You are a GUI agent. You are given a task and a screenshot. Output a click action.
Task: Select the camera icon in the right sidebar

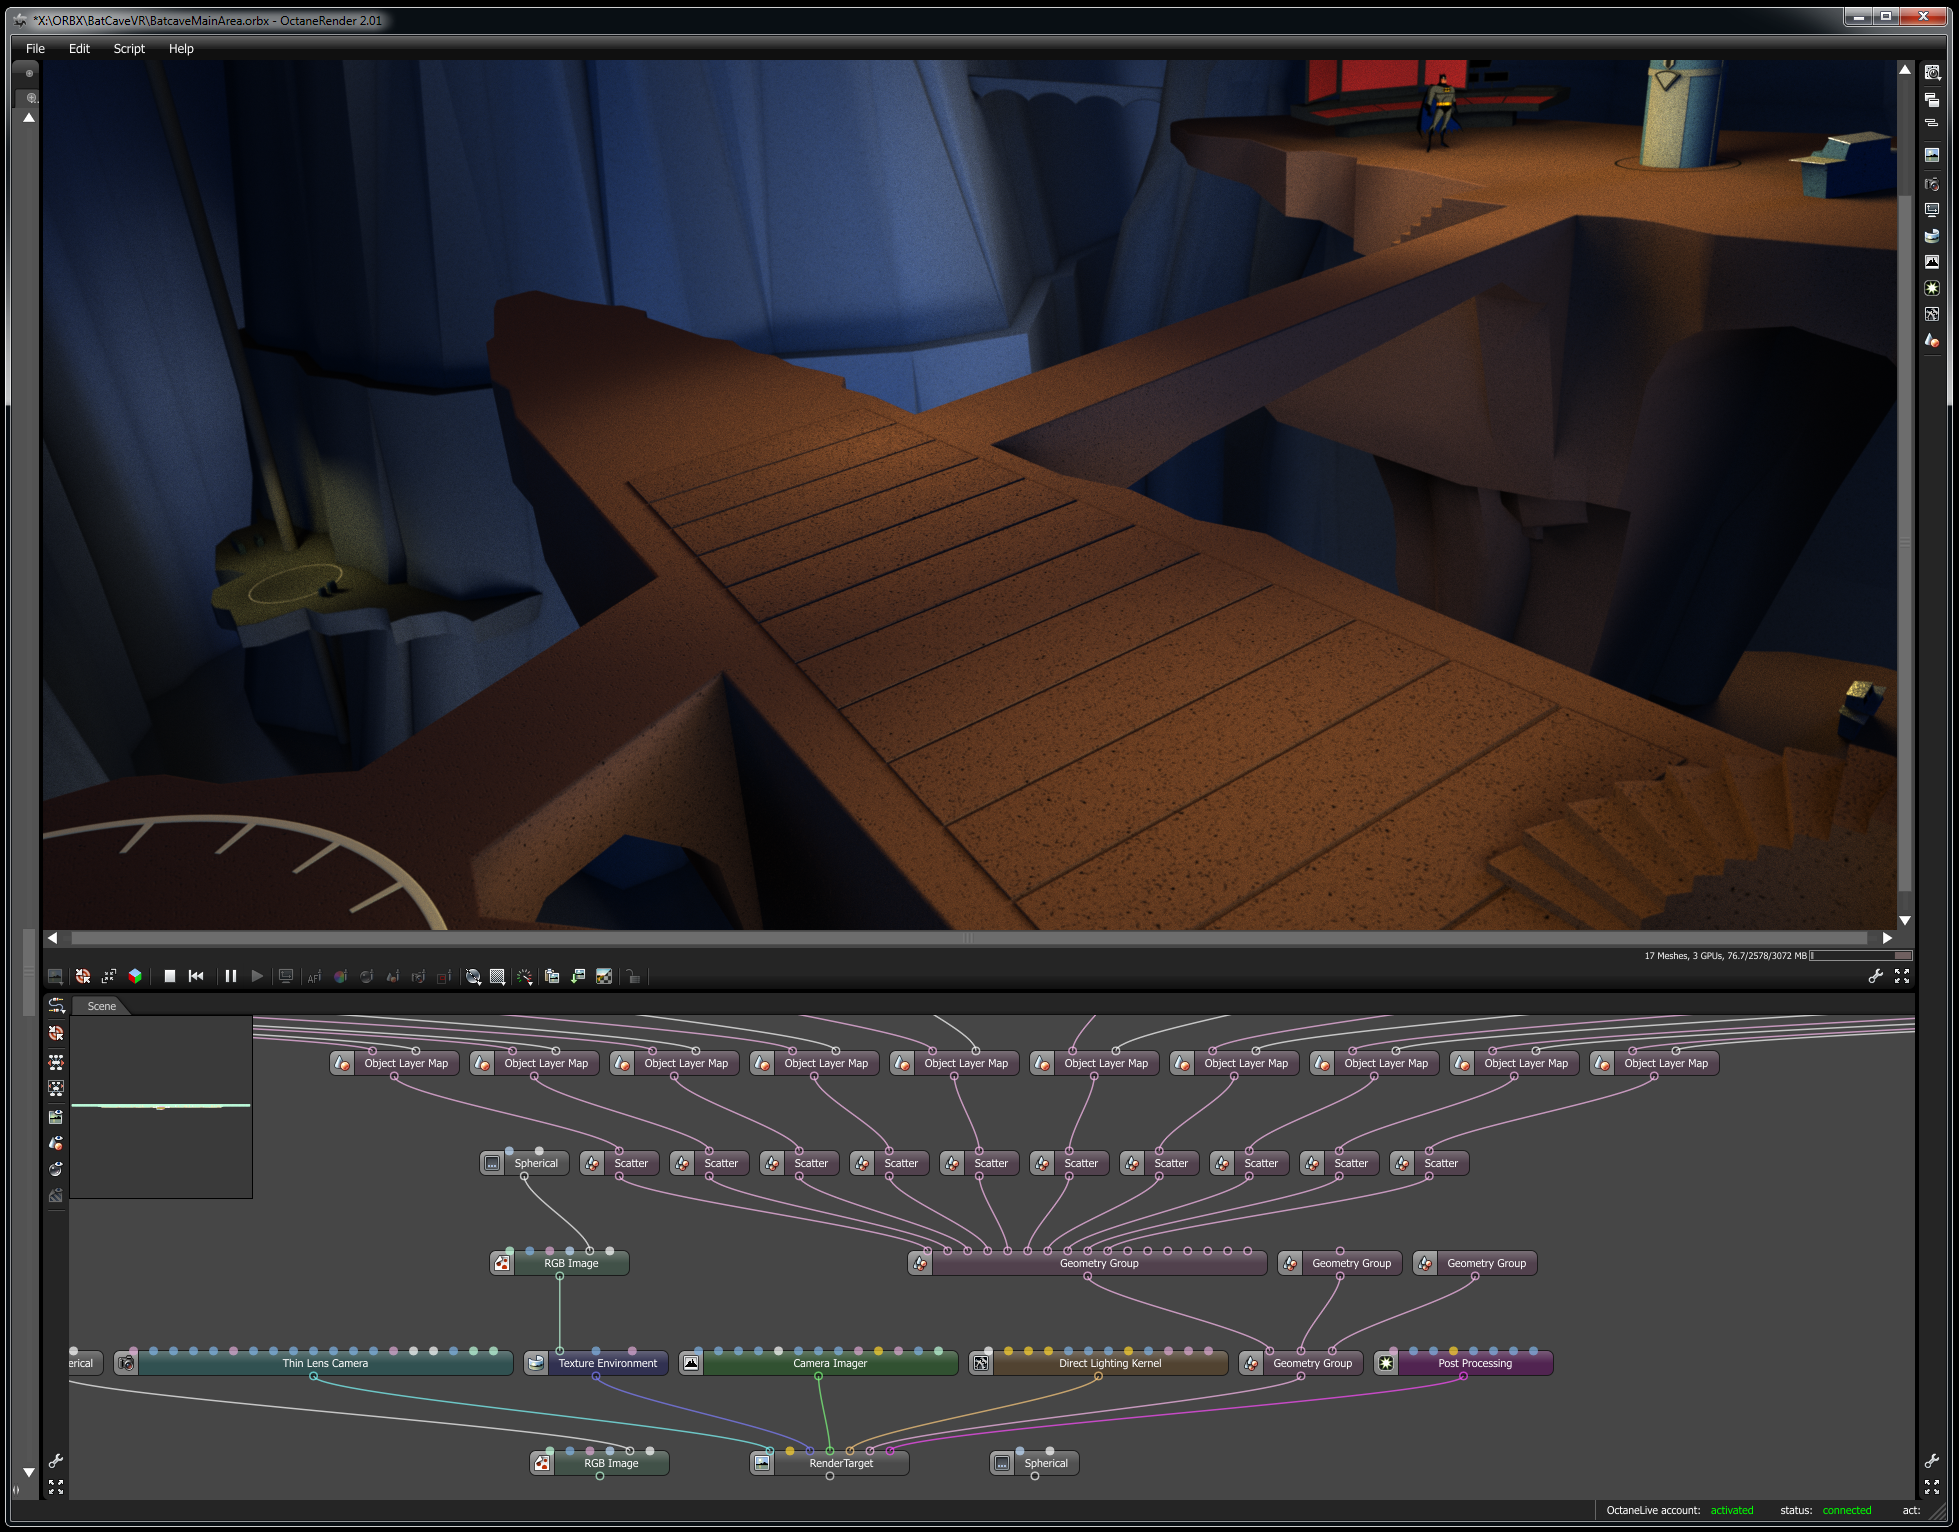1932,184
